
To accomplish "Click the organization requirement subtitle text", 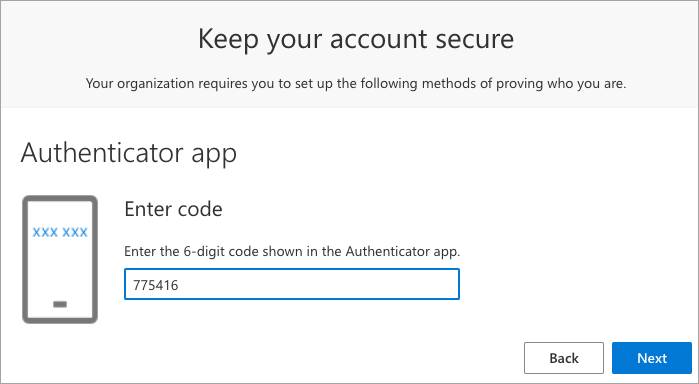I will pyautogui.click(x=356, y=83).
